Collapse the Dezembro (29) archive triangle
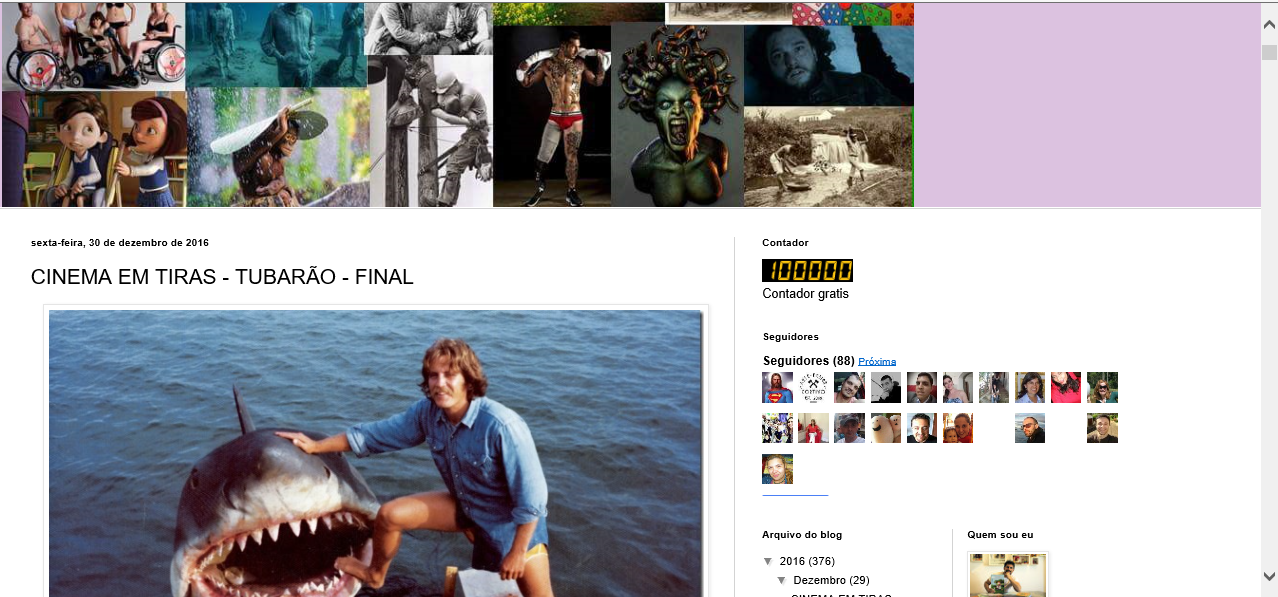 (782, 580)
